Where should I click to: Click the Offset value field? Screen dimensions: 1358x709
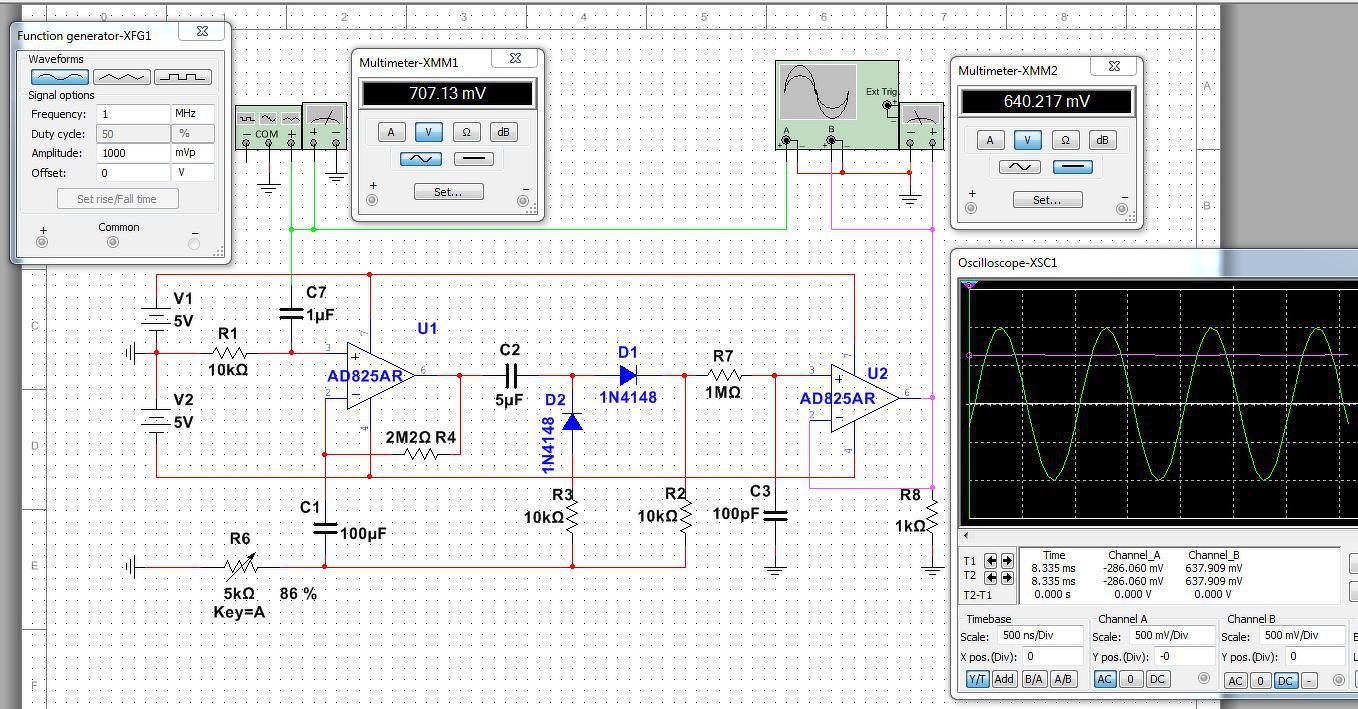(133, 173)
